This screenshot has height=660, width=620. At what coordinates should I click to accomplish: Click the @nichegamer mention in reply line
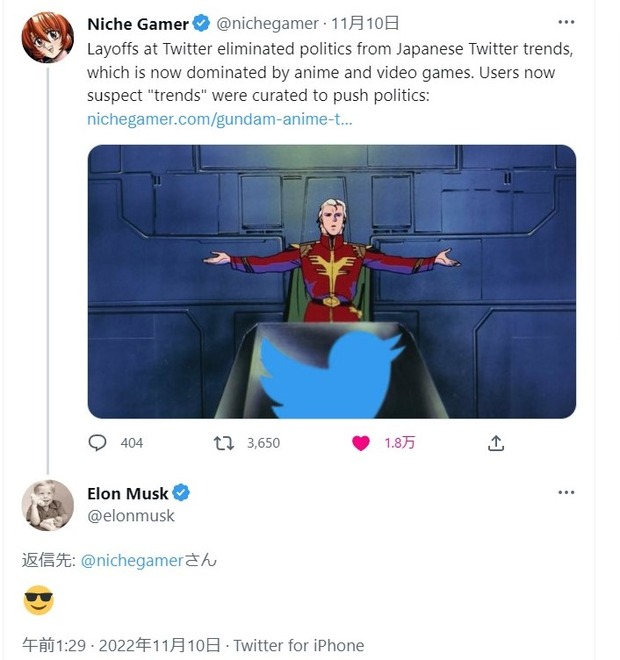coord(129,560)
